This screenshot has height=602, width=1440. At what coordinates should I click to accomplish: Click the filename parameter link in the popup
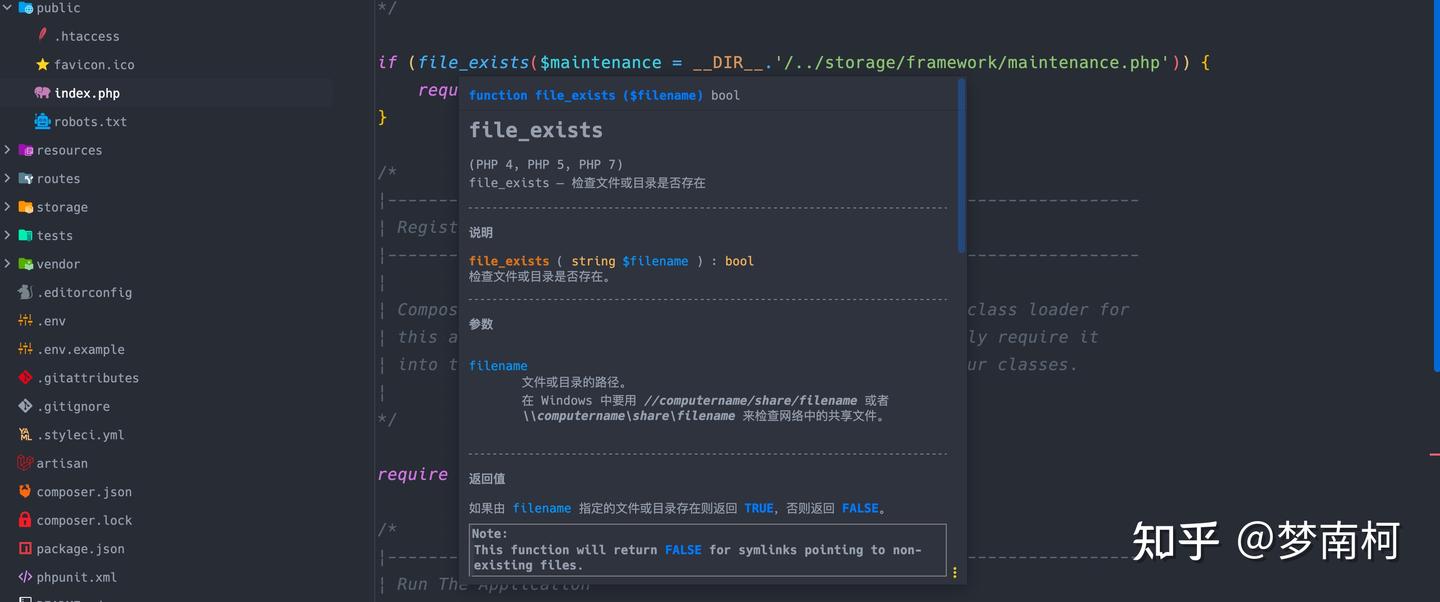point(498,365)
